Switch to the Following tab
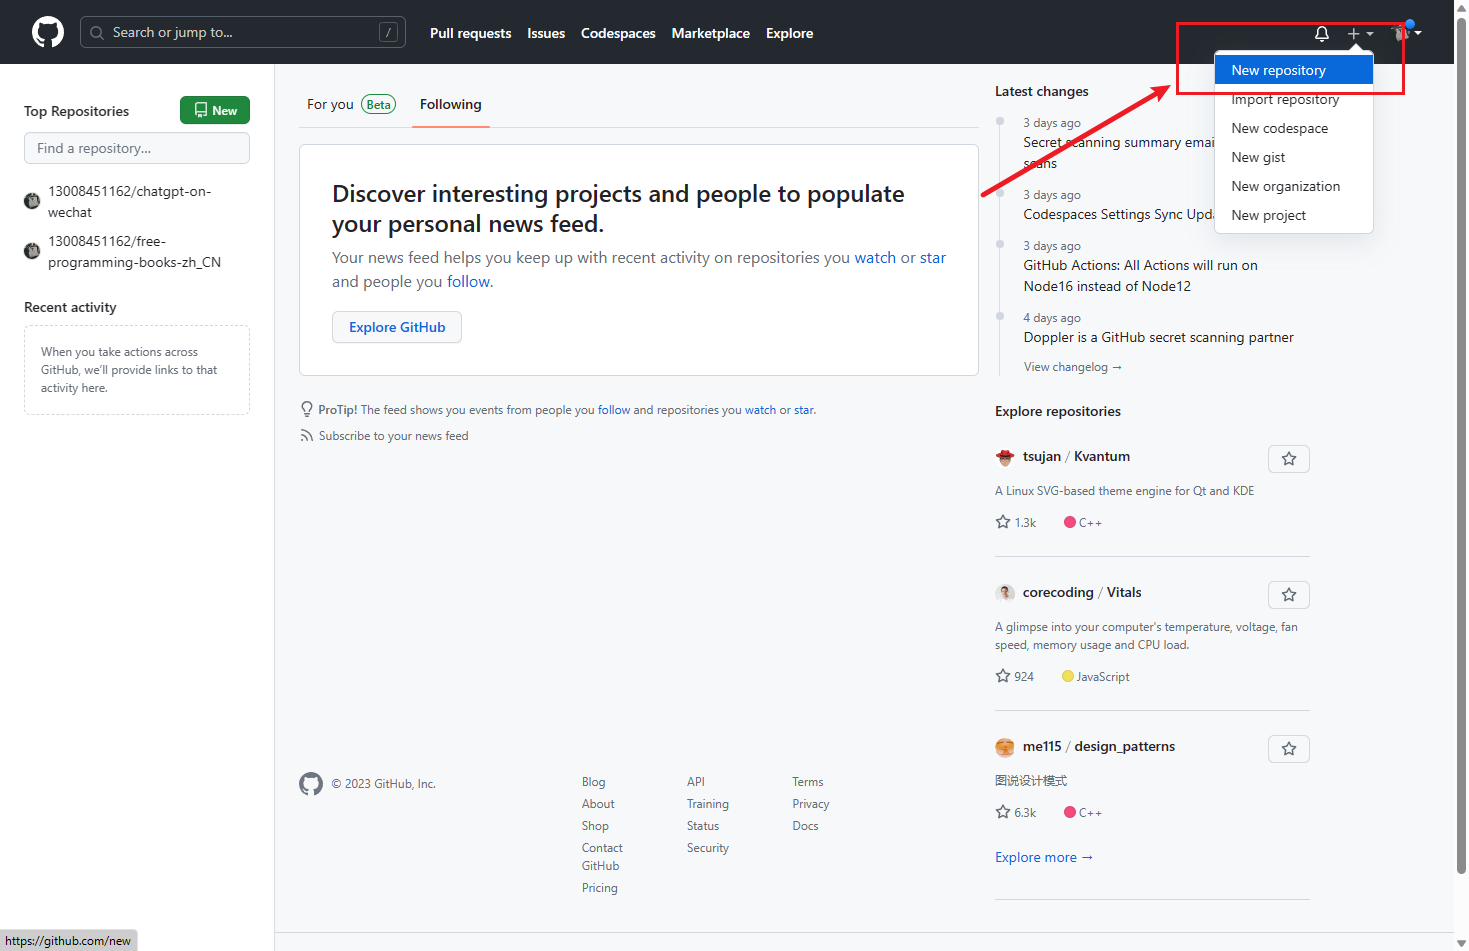Screen dimensions: 1469x951 pyautogui.click(x=450, y=104)
